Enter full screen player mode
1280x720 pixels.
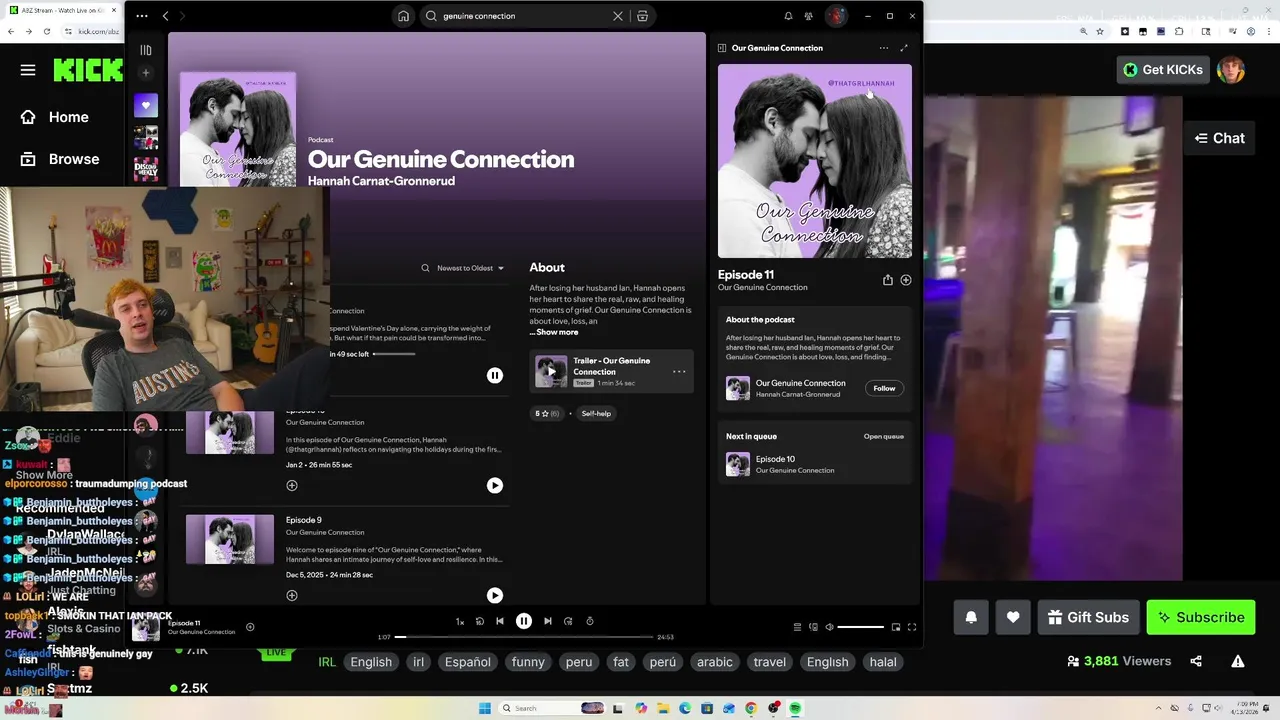[x=912, y=627]
